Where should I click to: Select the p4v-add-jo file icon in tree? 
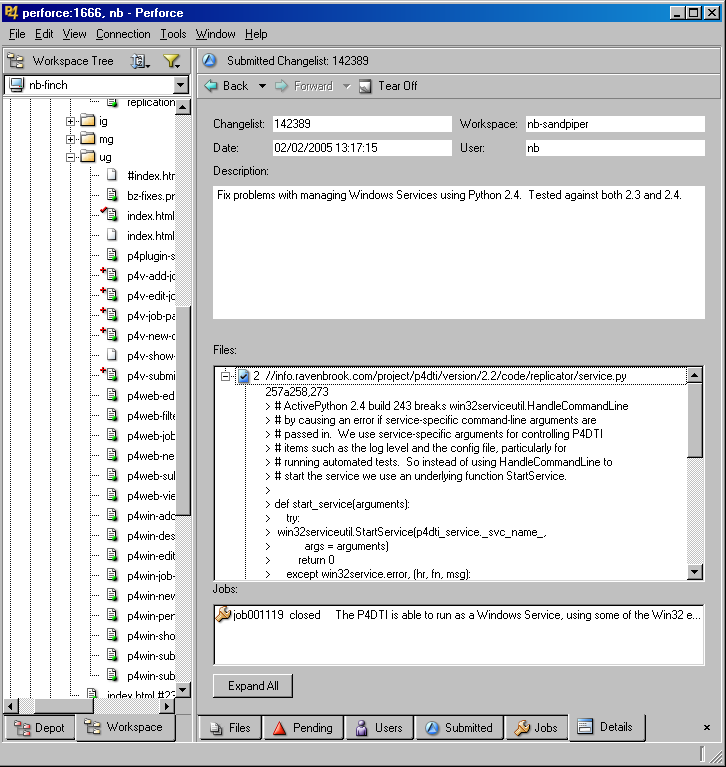click(x=111, y=276)
